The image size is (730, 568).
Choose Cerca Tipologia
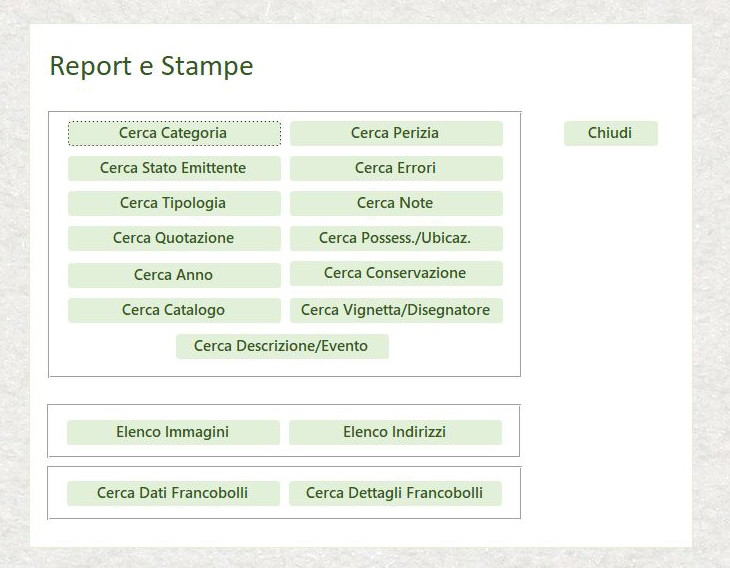(x=174, y=203)
